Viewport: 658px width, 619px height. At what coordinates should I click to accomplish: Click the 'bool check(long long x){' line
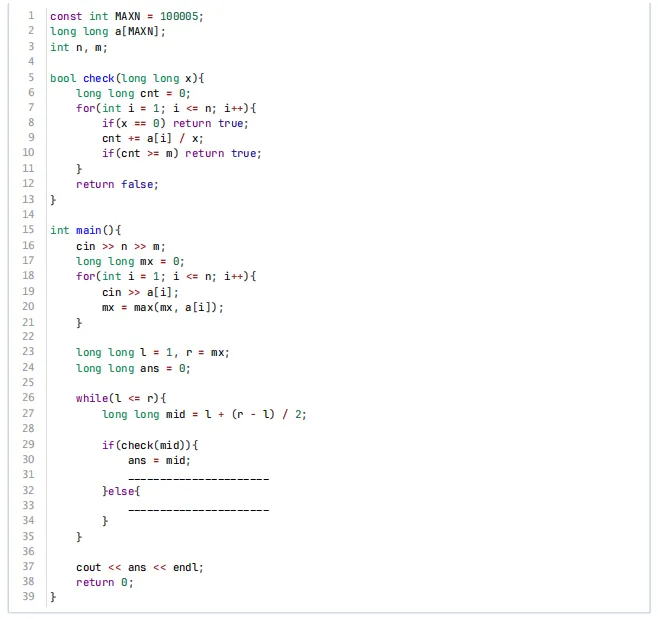click(127, 78)
